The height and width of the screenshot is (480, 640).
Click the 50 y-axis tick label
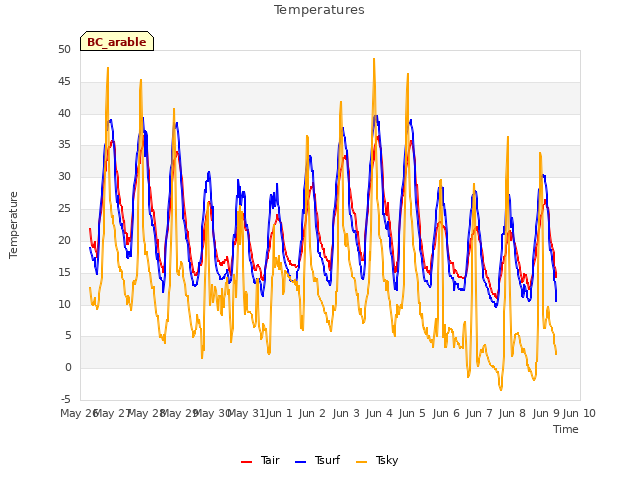pos(64,49)
